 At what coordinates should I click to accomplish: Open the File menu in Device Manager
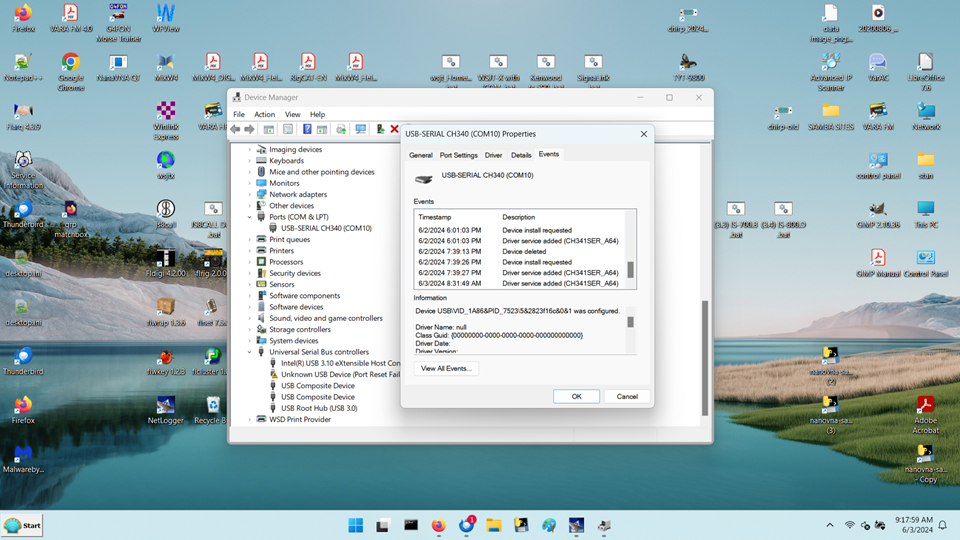(x=239, y=114)
